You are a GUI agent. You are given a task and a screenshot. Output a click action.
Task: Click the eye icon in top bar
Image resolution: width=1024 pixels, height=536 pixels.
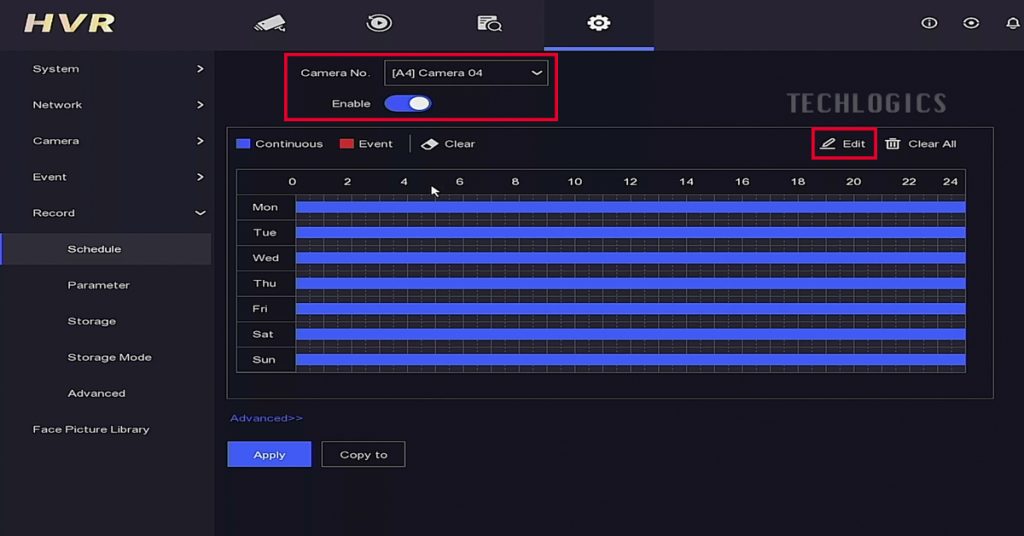pos(971,23)
